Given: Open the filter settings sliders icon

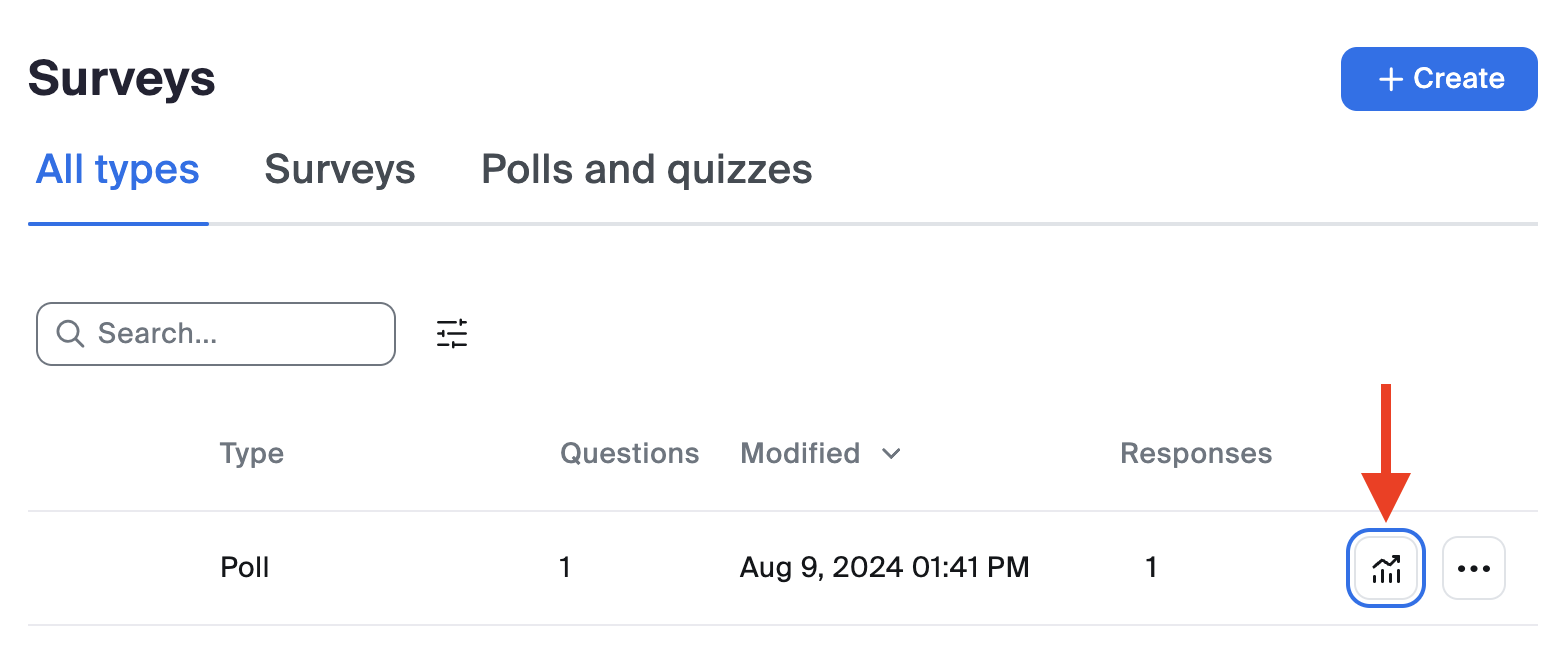Looking at the screenshot, I should pos(452,334).
